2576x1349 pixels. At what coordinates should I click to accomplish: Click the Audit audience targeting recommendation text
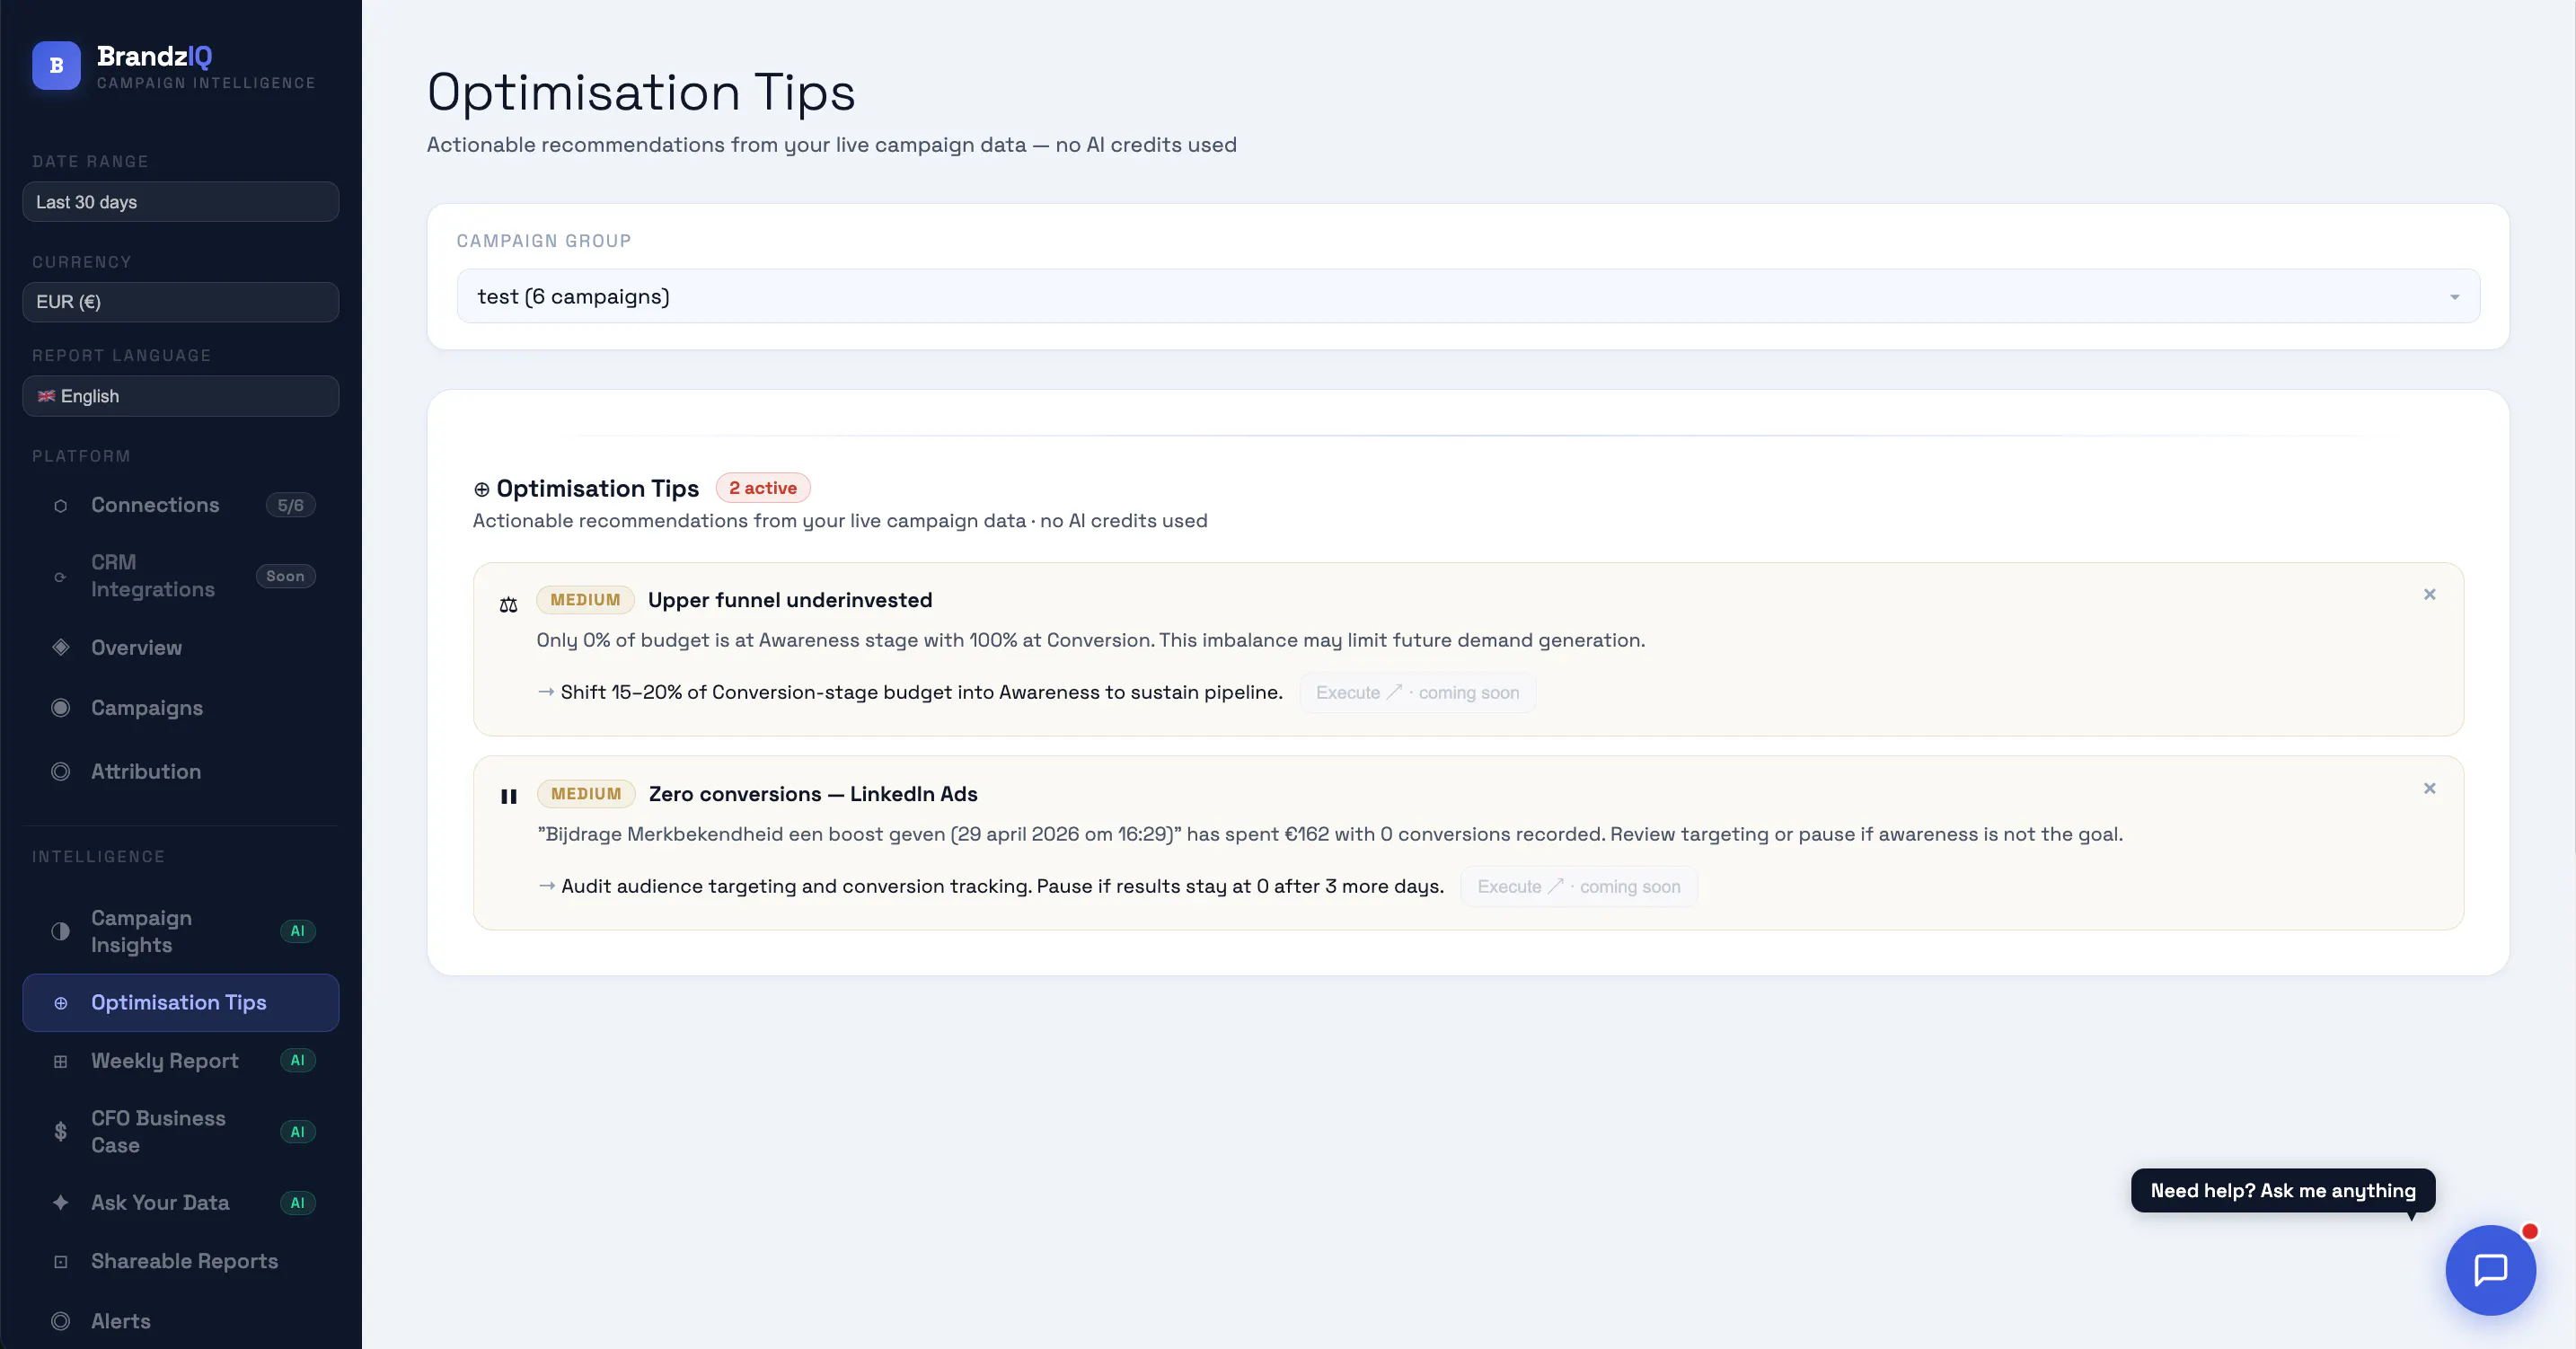(1002, 887)
